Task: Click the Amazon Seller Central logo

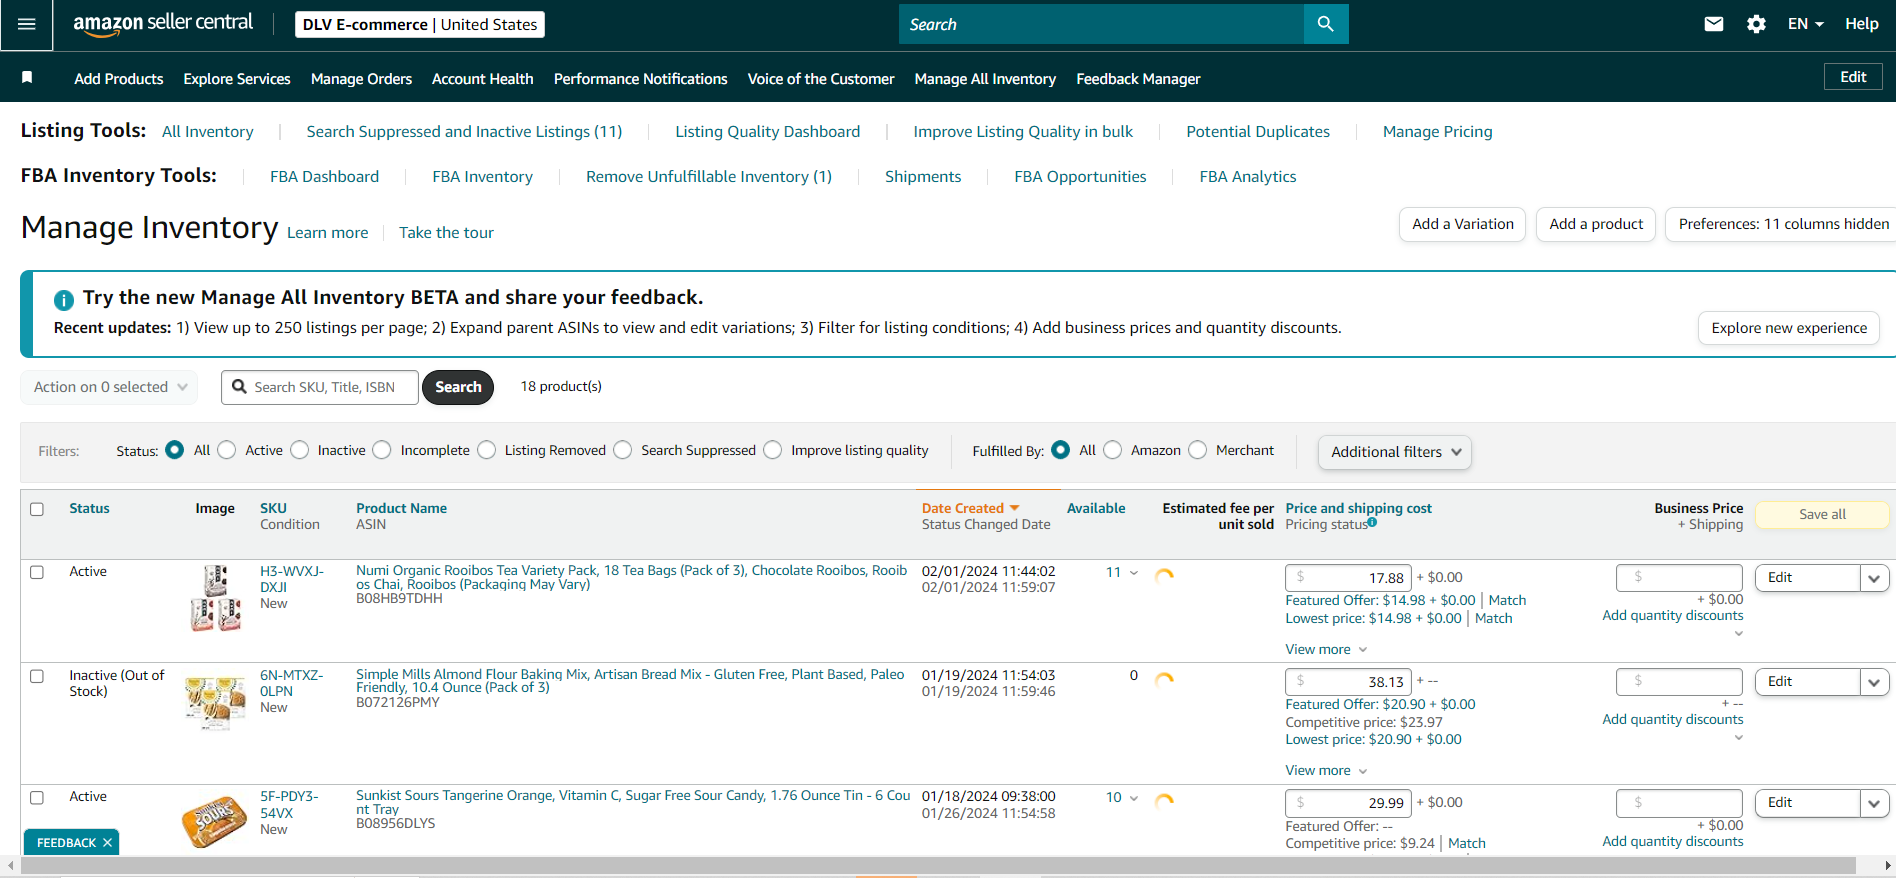Action: coord(163,24)
